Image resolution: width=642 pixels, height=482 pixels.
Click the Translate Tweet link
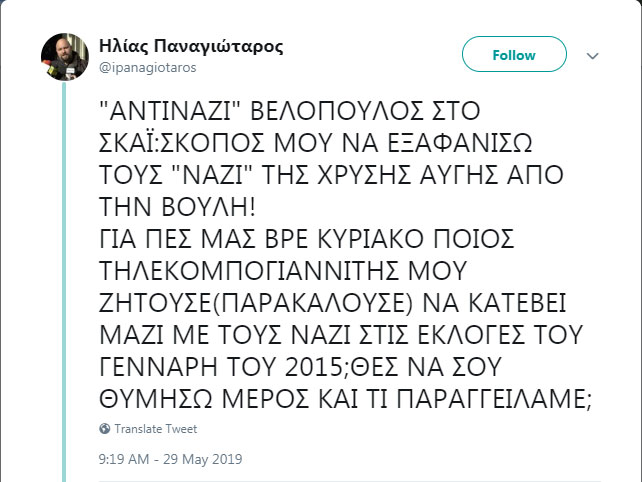(x=155, y=428)
